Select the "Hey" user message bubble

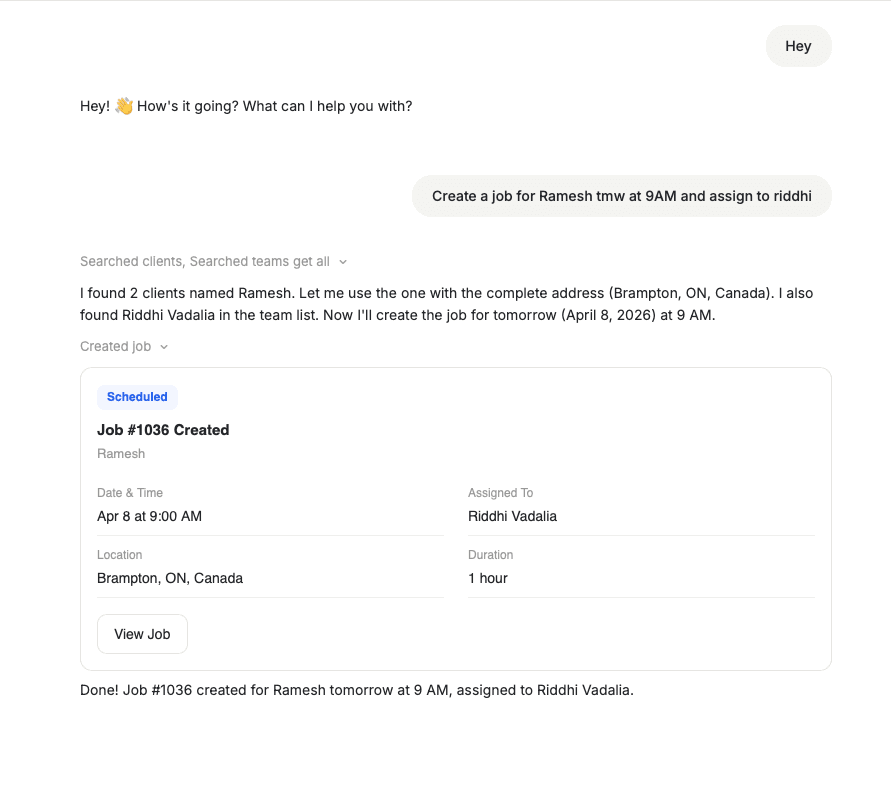click(x=798, y=46)
